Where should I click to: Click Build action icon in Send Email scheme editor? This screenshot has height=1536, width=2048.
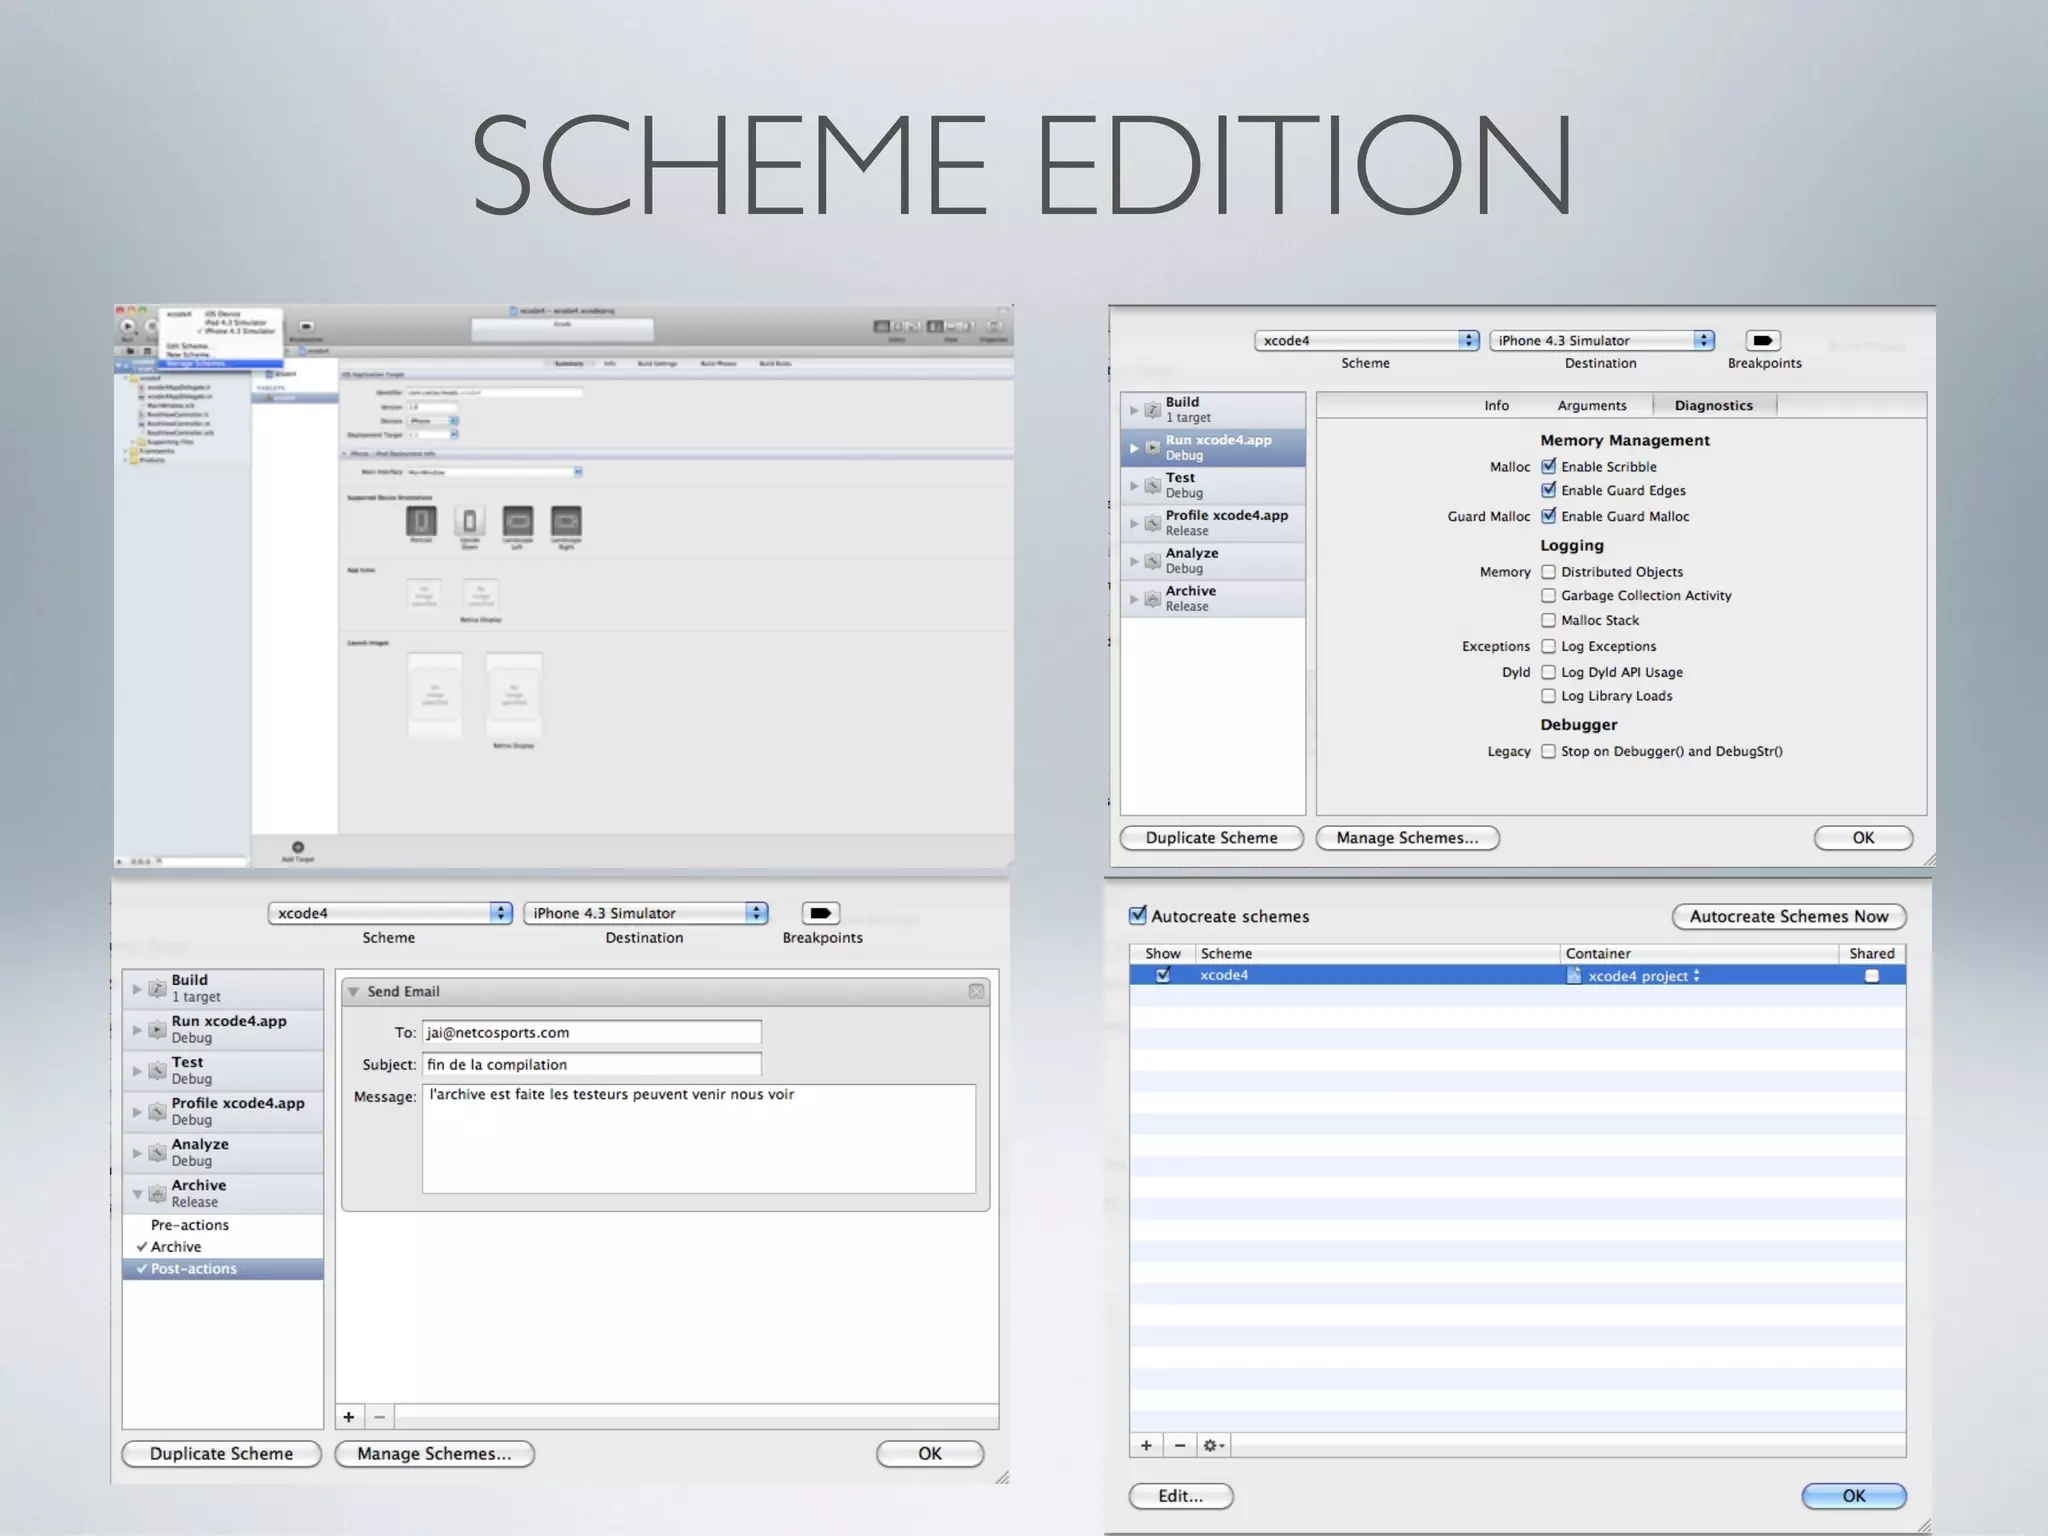157,988
